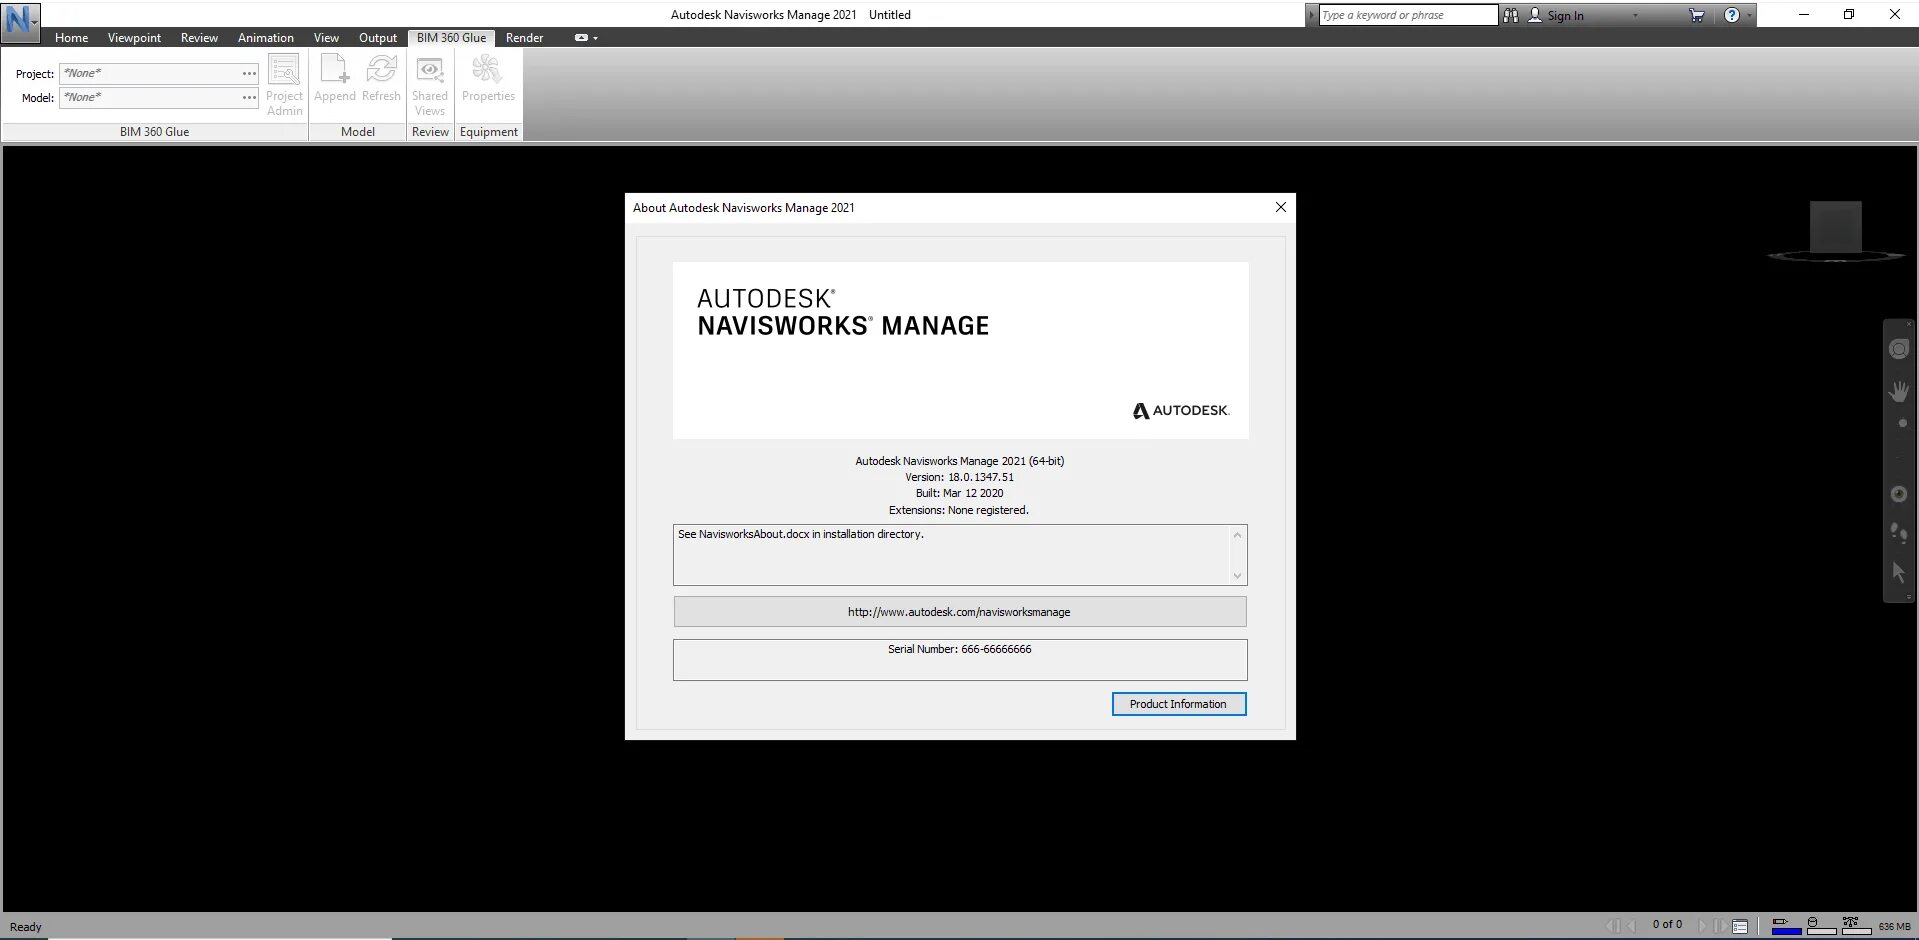Open Project Admin in BIM 360 Glue
Screen dimensions: 1919x940
point(284,85)
